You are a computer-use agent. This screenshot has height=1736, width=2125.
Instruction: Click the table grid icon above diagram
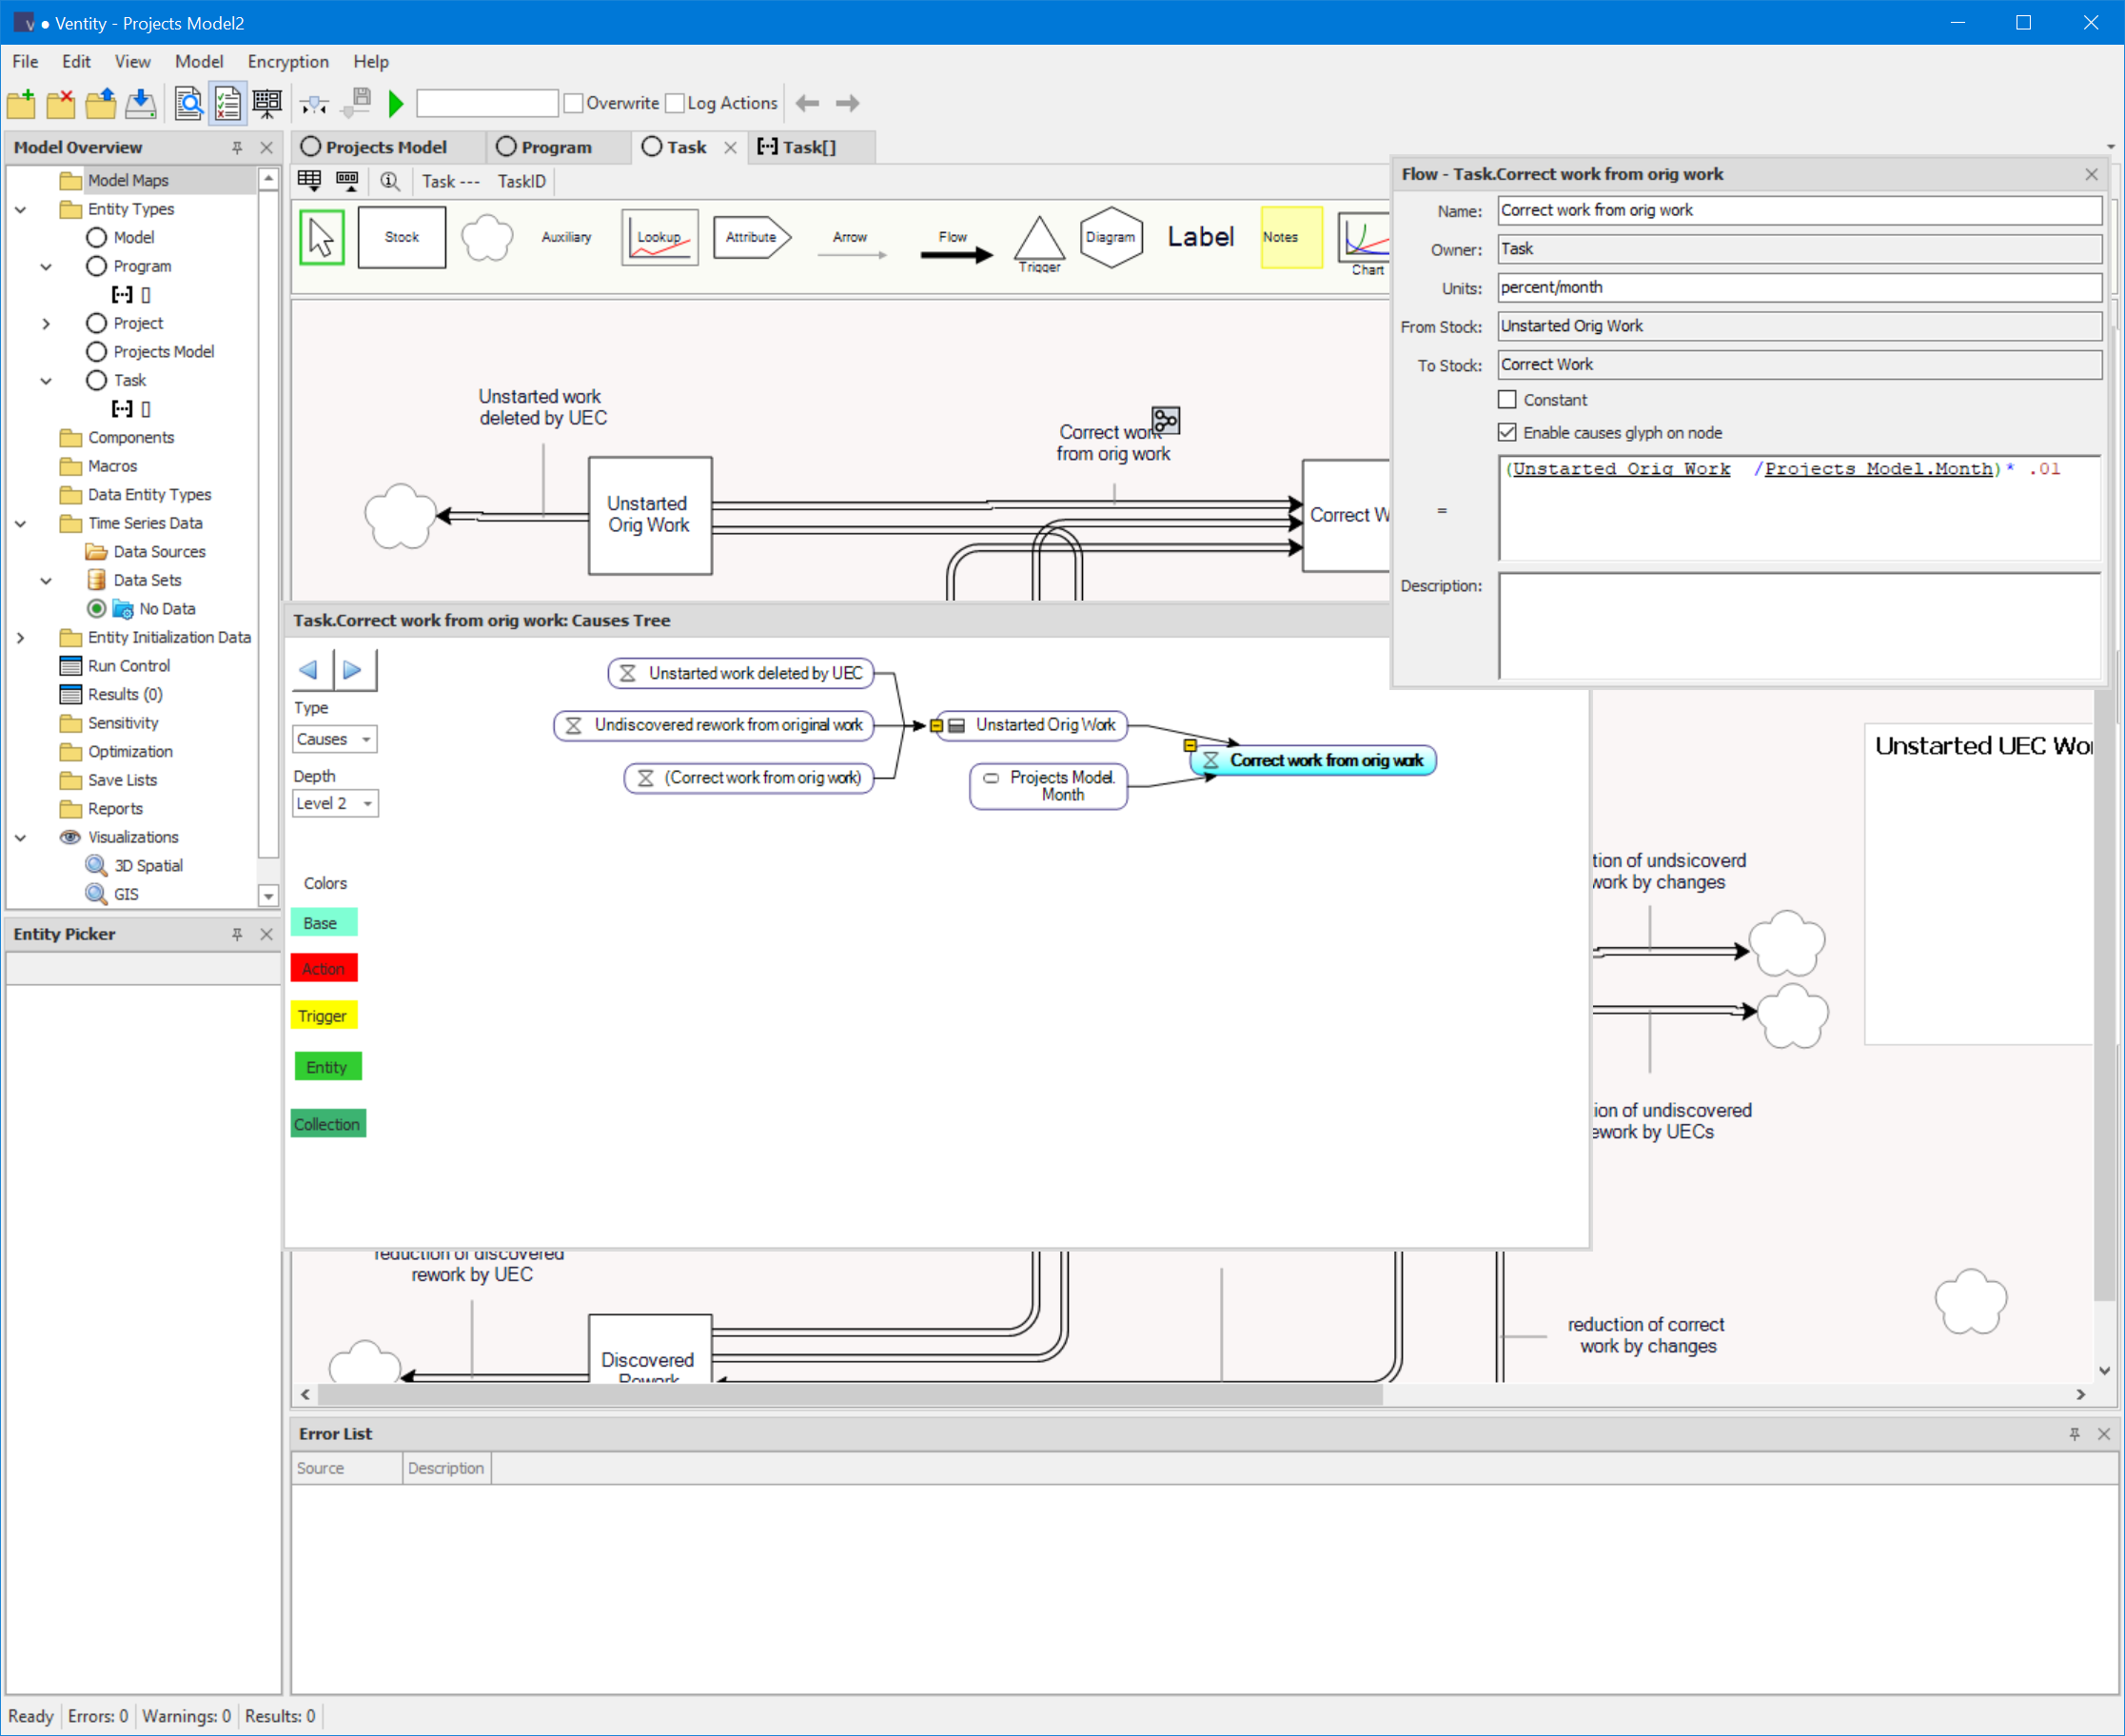(309, 181)
